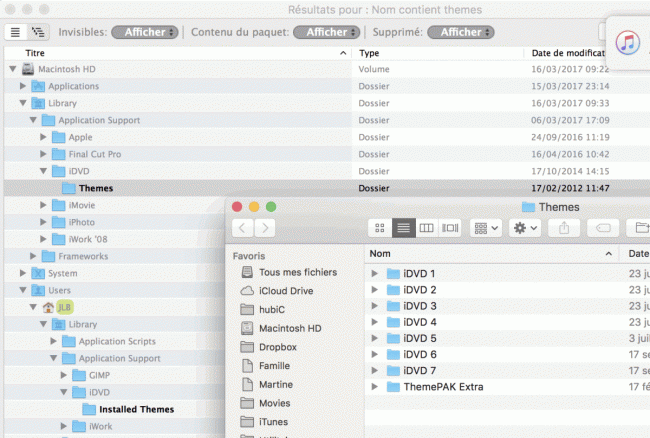The width and height of the screenshot is (650, 438).
Task: Click the Themes window title folder icon
Action: tap(528, 207)
